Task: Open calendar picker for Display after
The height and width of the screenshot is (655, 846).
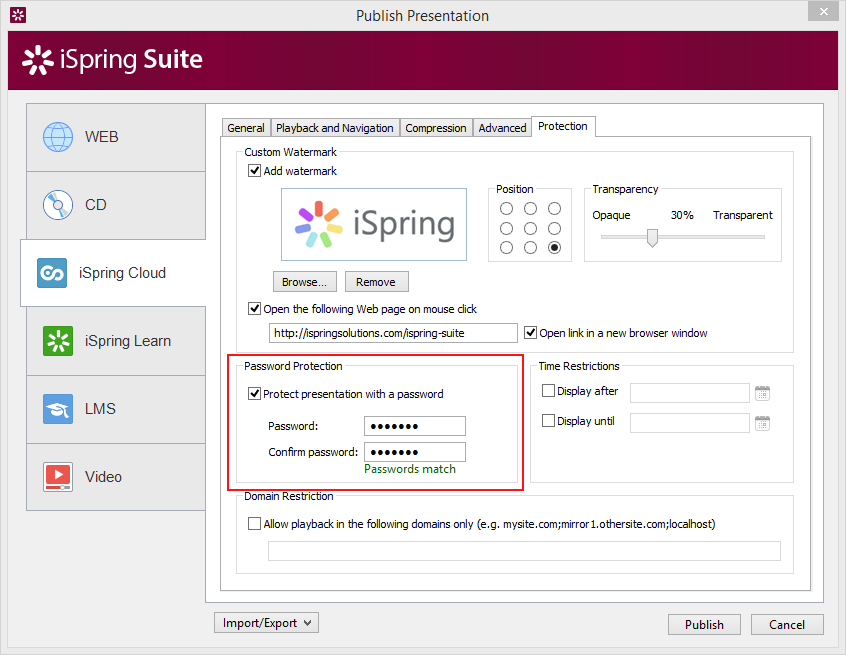Action: click(x=762, y=393)
